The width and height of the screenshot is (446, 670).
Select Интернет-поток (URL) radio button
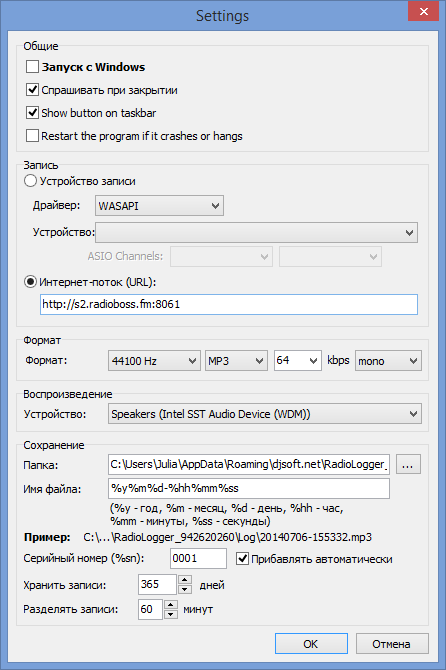point(30,282)
